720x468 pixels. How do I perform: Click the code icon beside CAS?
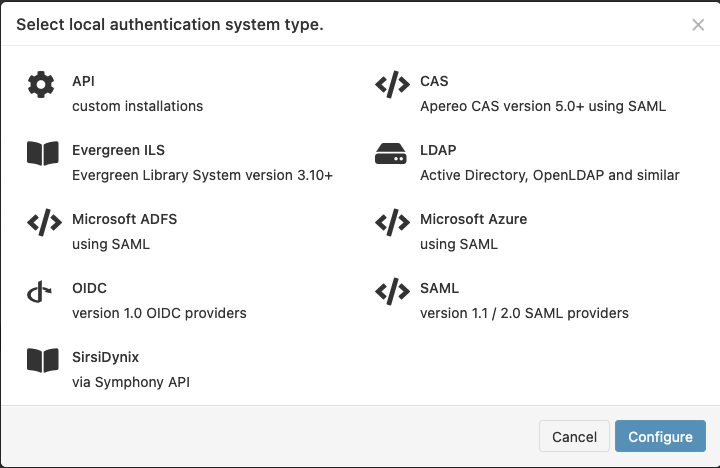[391, 84]
